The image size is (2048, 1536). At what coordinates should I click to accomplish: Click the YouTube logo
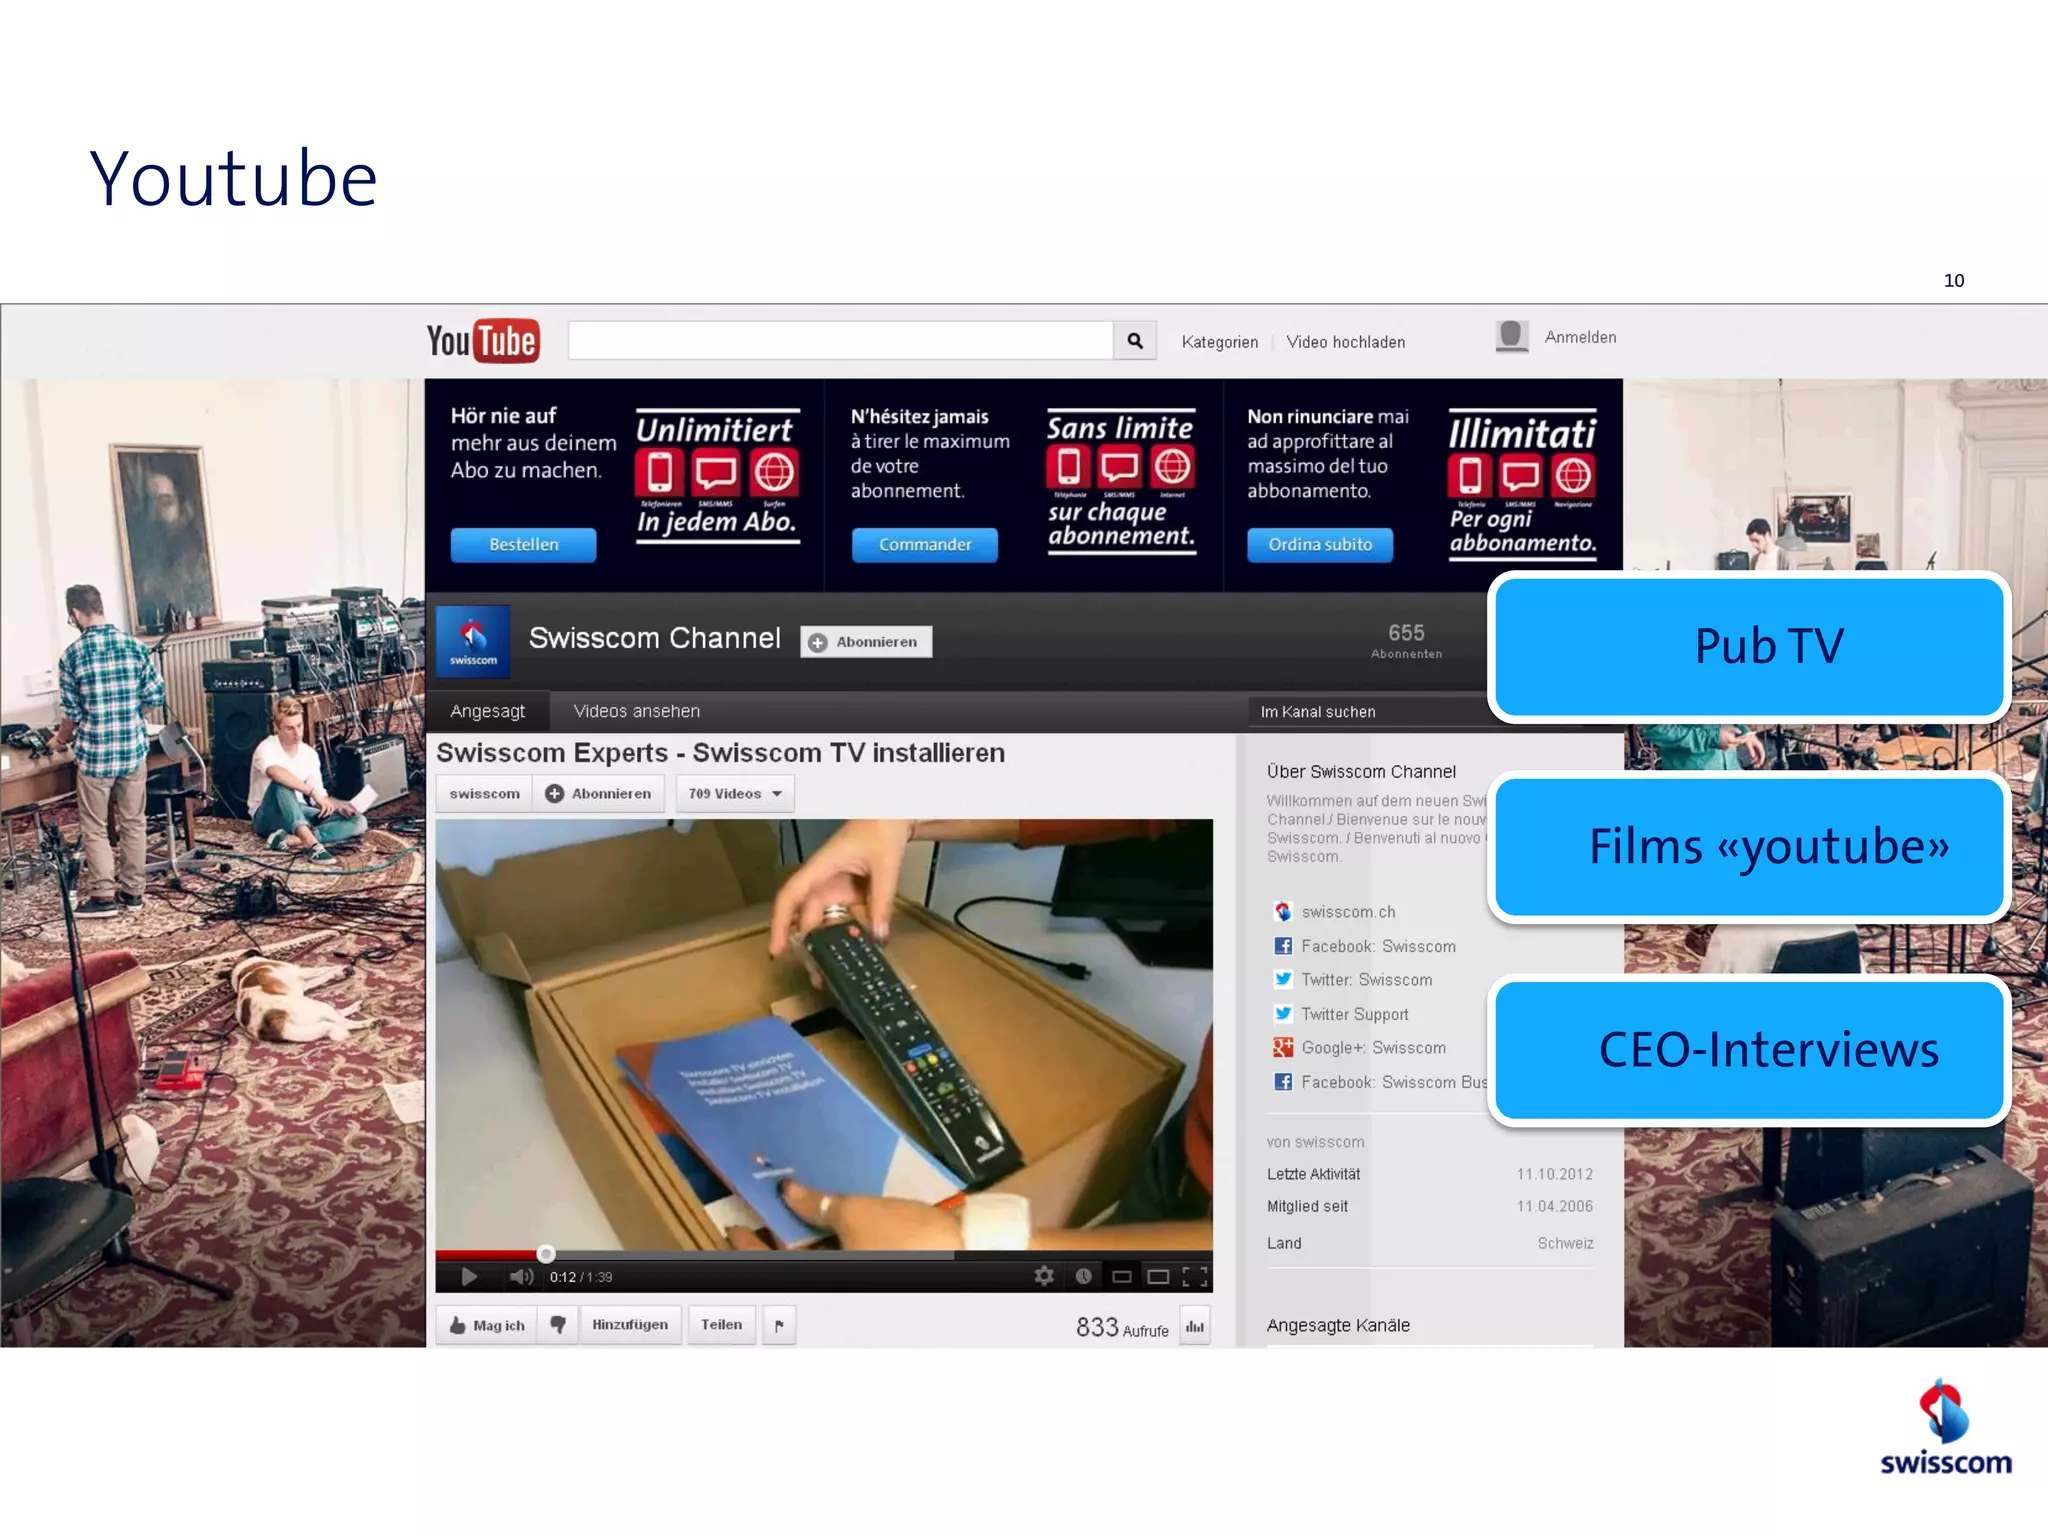pos(483,341)
